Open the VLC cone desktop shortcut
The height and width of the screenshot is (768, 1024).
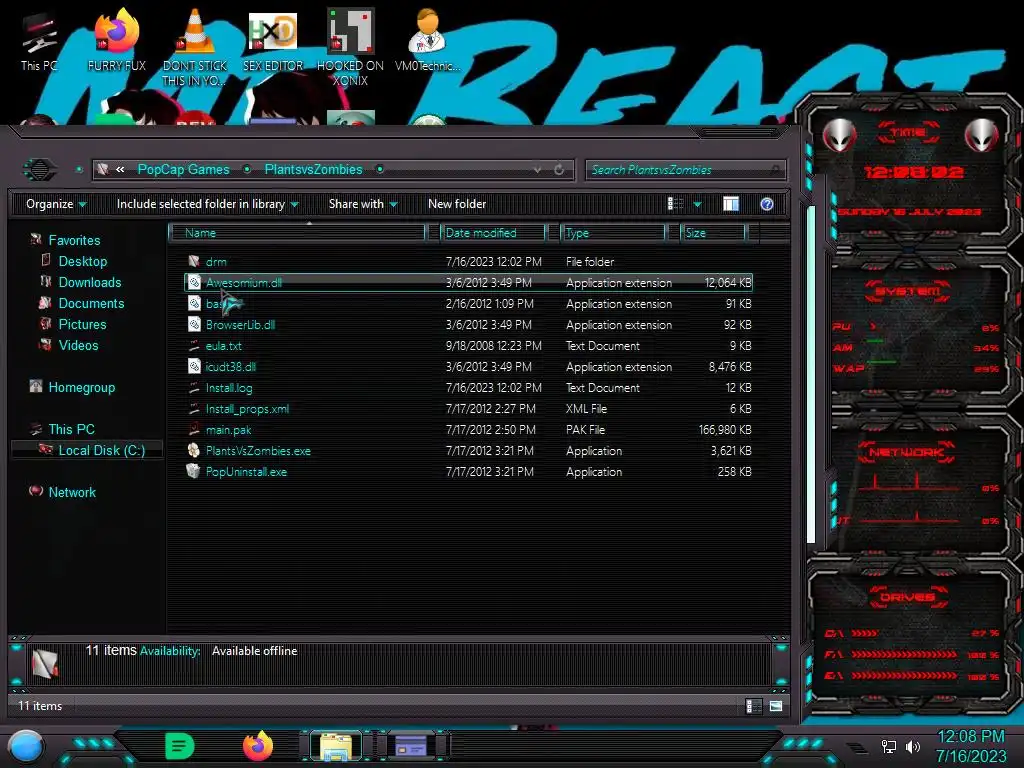pos(195,47)
